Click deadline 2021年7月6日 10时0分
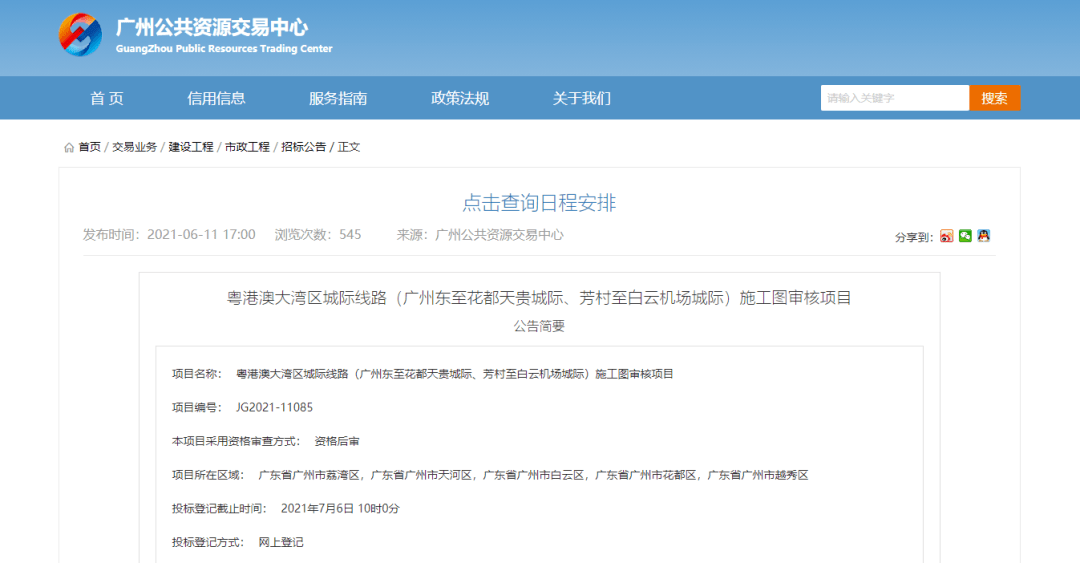Image resolution: width=1080 pixels, height=563 pixels. [x=340, y=509]
